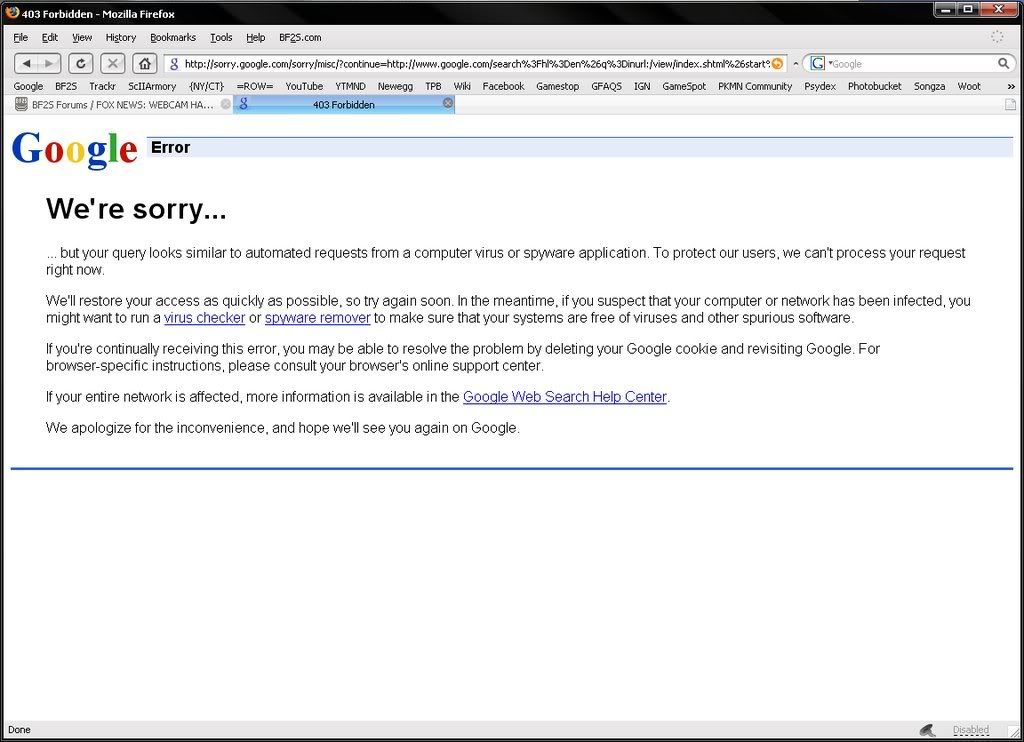
Task: Open the Newegg bookmark
Action: pos(395,86)
